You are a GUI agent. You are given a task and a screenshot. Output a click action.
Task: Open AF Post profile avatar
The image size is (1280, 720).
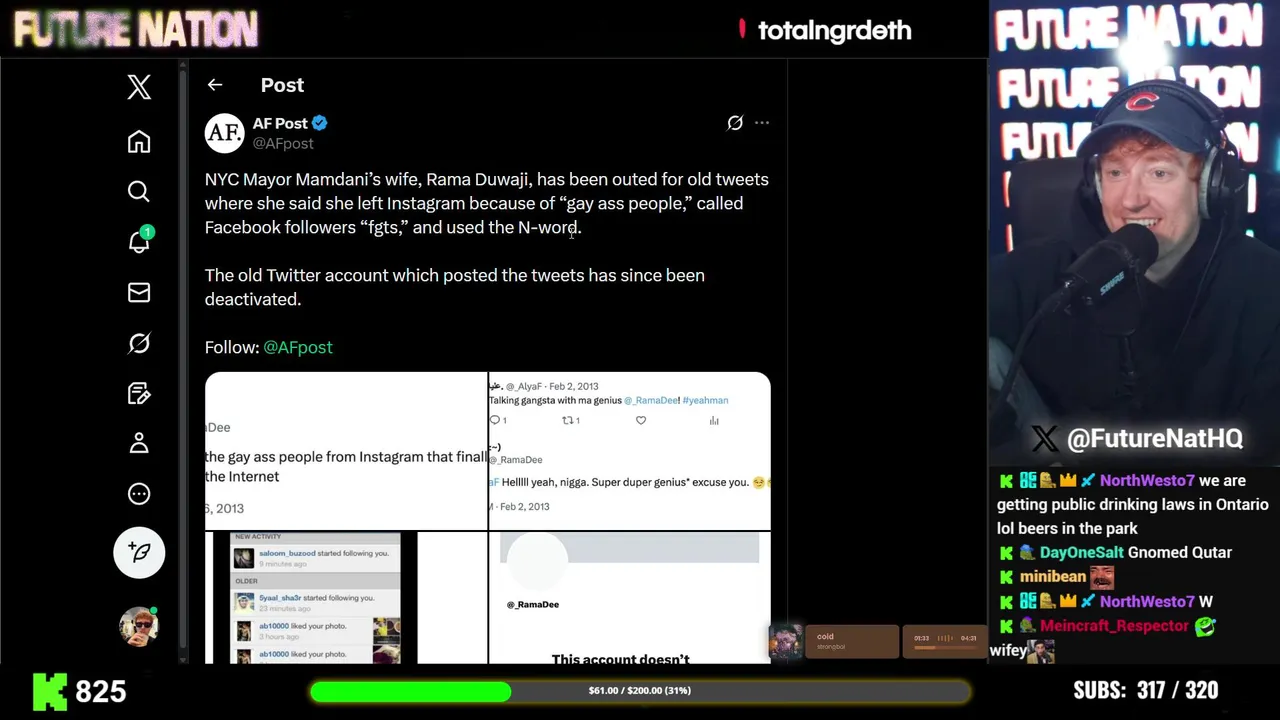225,133
